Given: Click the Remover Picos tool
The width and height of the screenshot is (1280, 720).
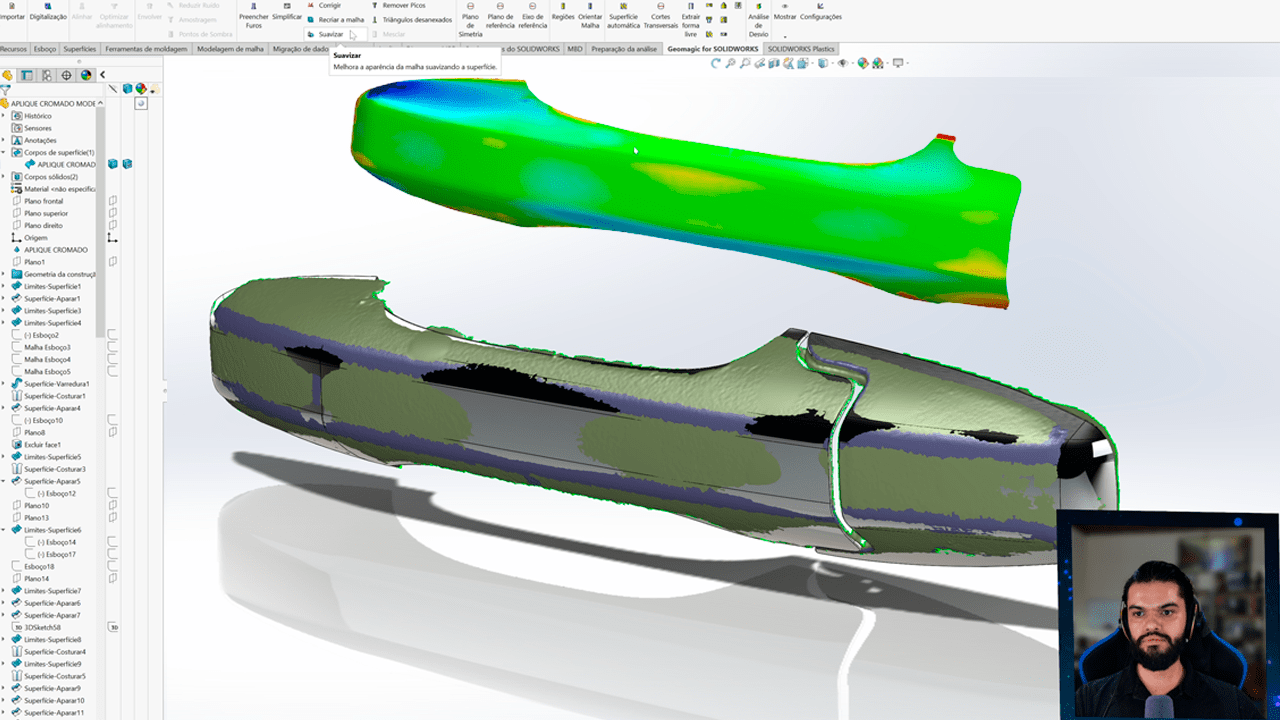Looking at the screenshot, I should (403, 5).
